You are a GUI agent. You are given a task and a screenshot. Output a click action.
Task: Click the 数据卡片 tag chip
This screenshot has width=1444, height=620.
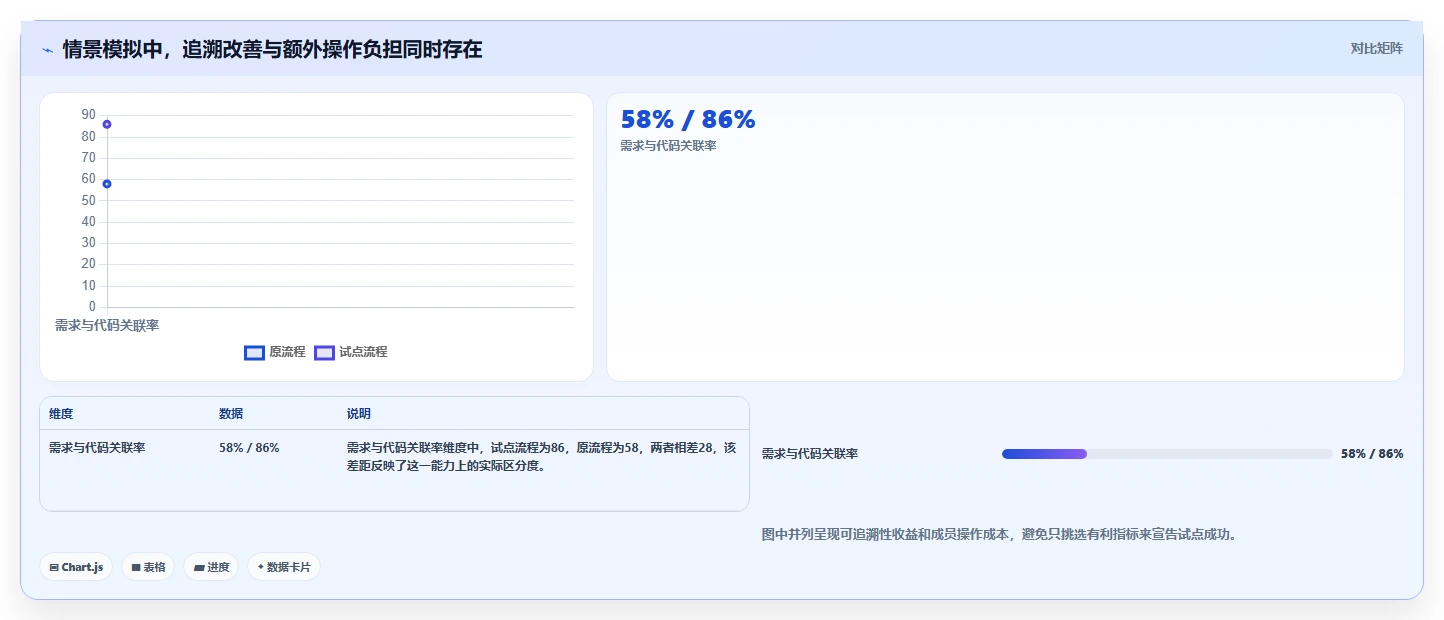[284, 567]
